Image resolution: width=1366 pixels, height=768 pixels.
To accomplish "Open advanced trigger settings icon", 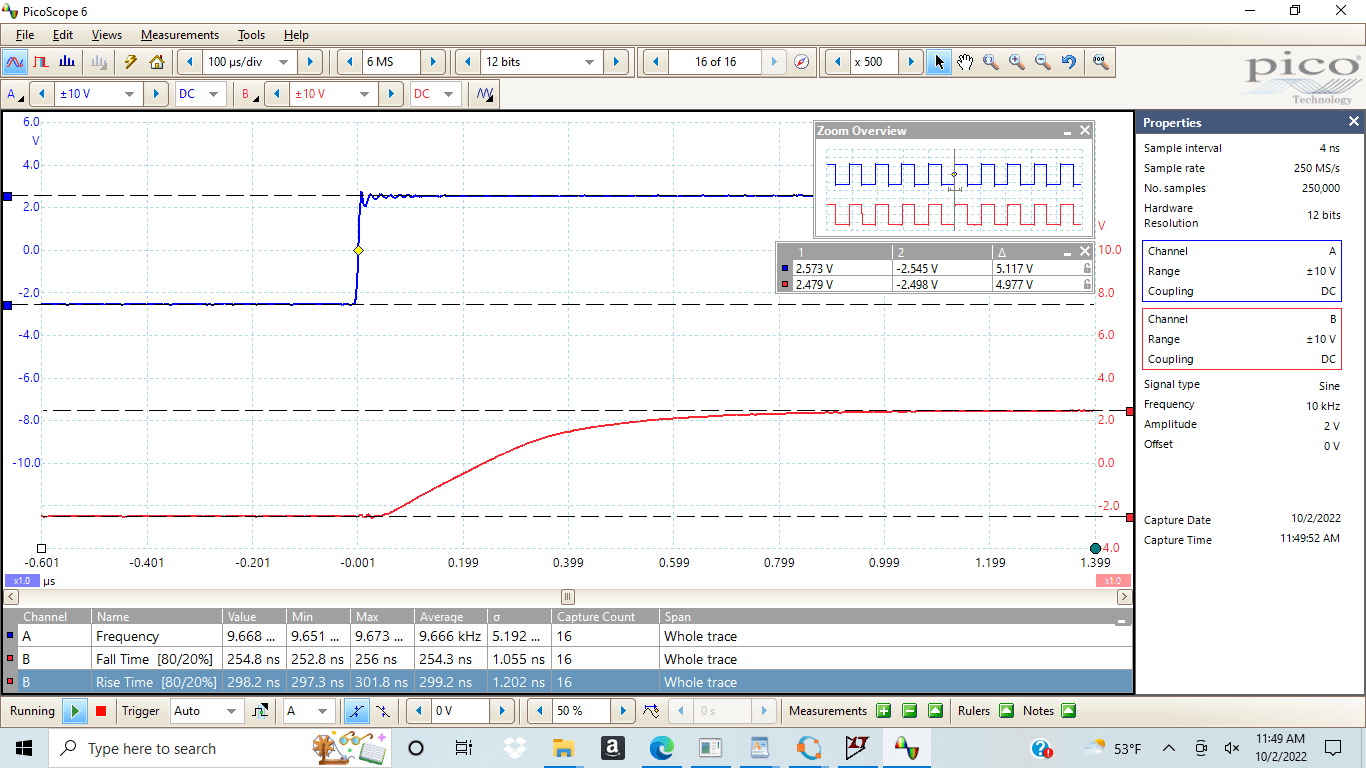I will pyautogui.click(x=261, y=711).
